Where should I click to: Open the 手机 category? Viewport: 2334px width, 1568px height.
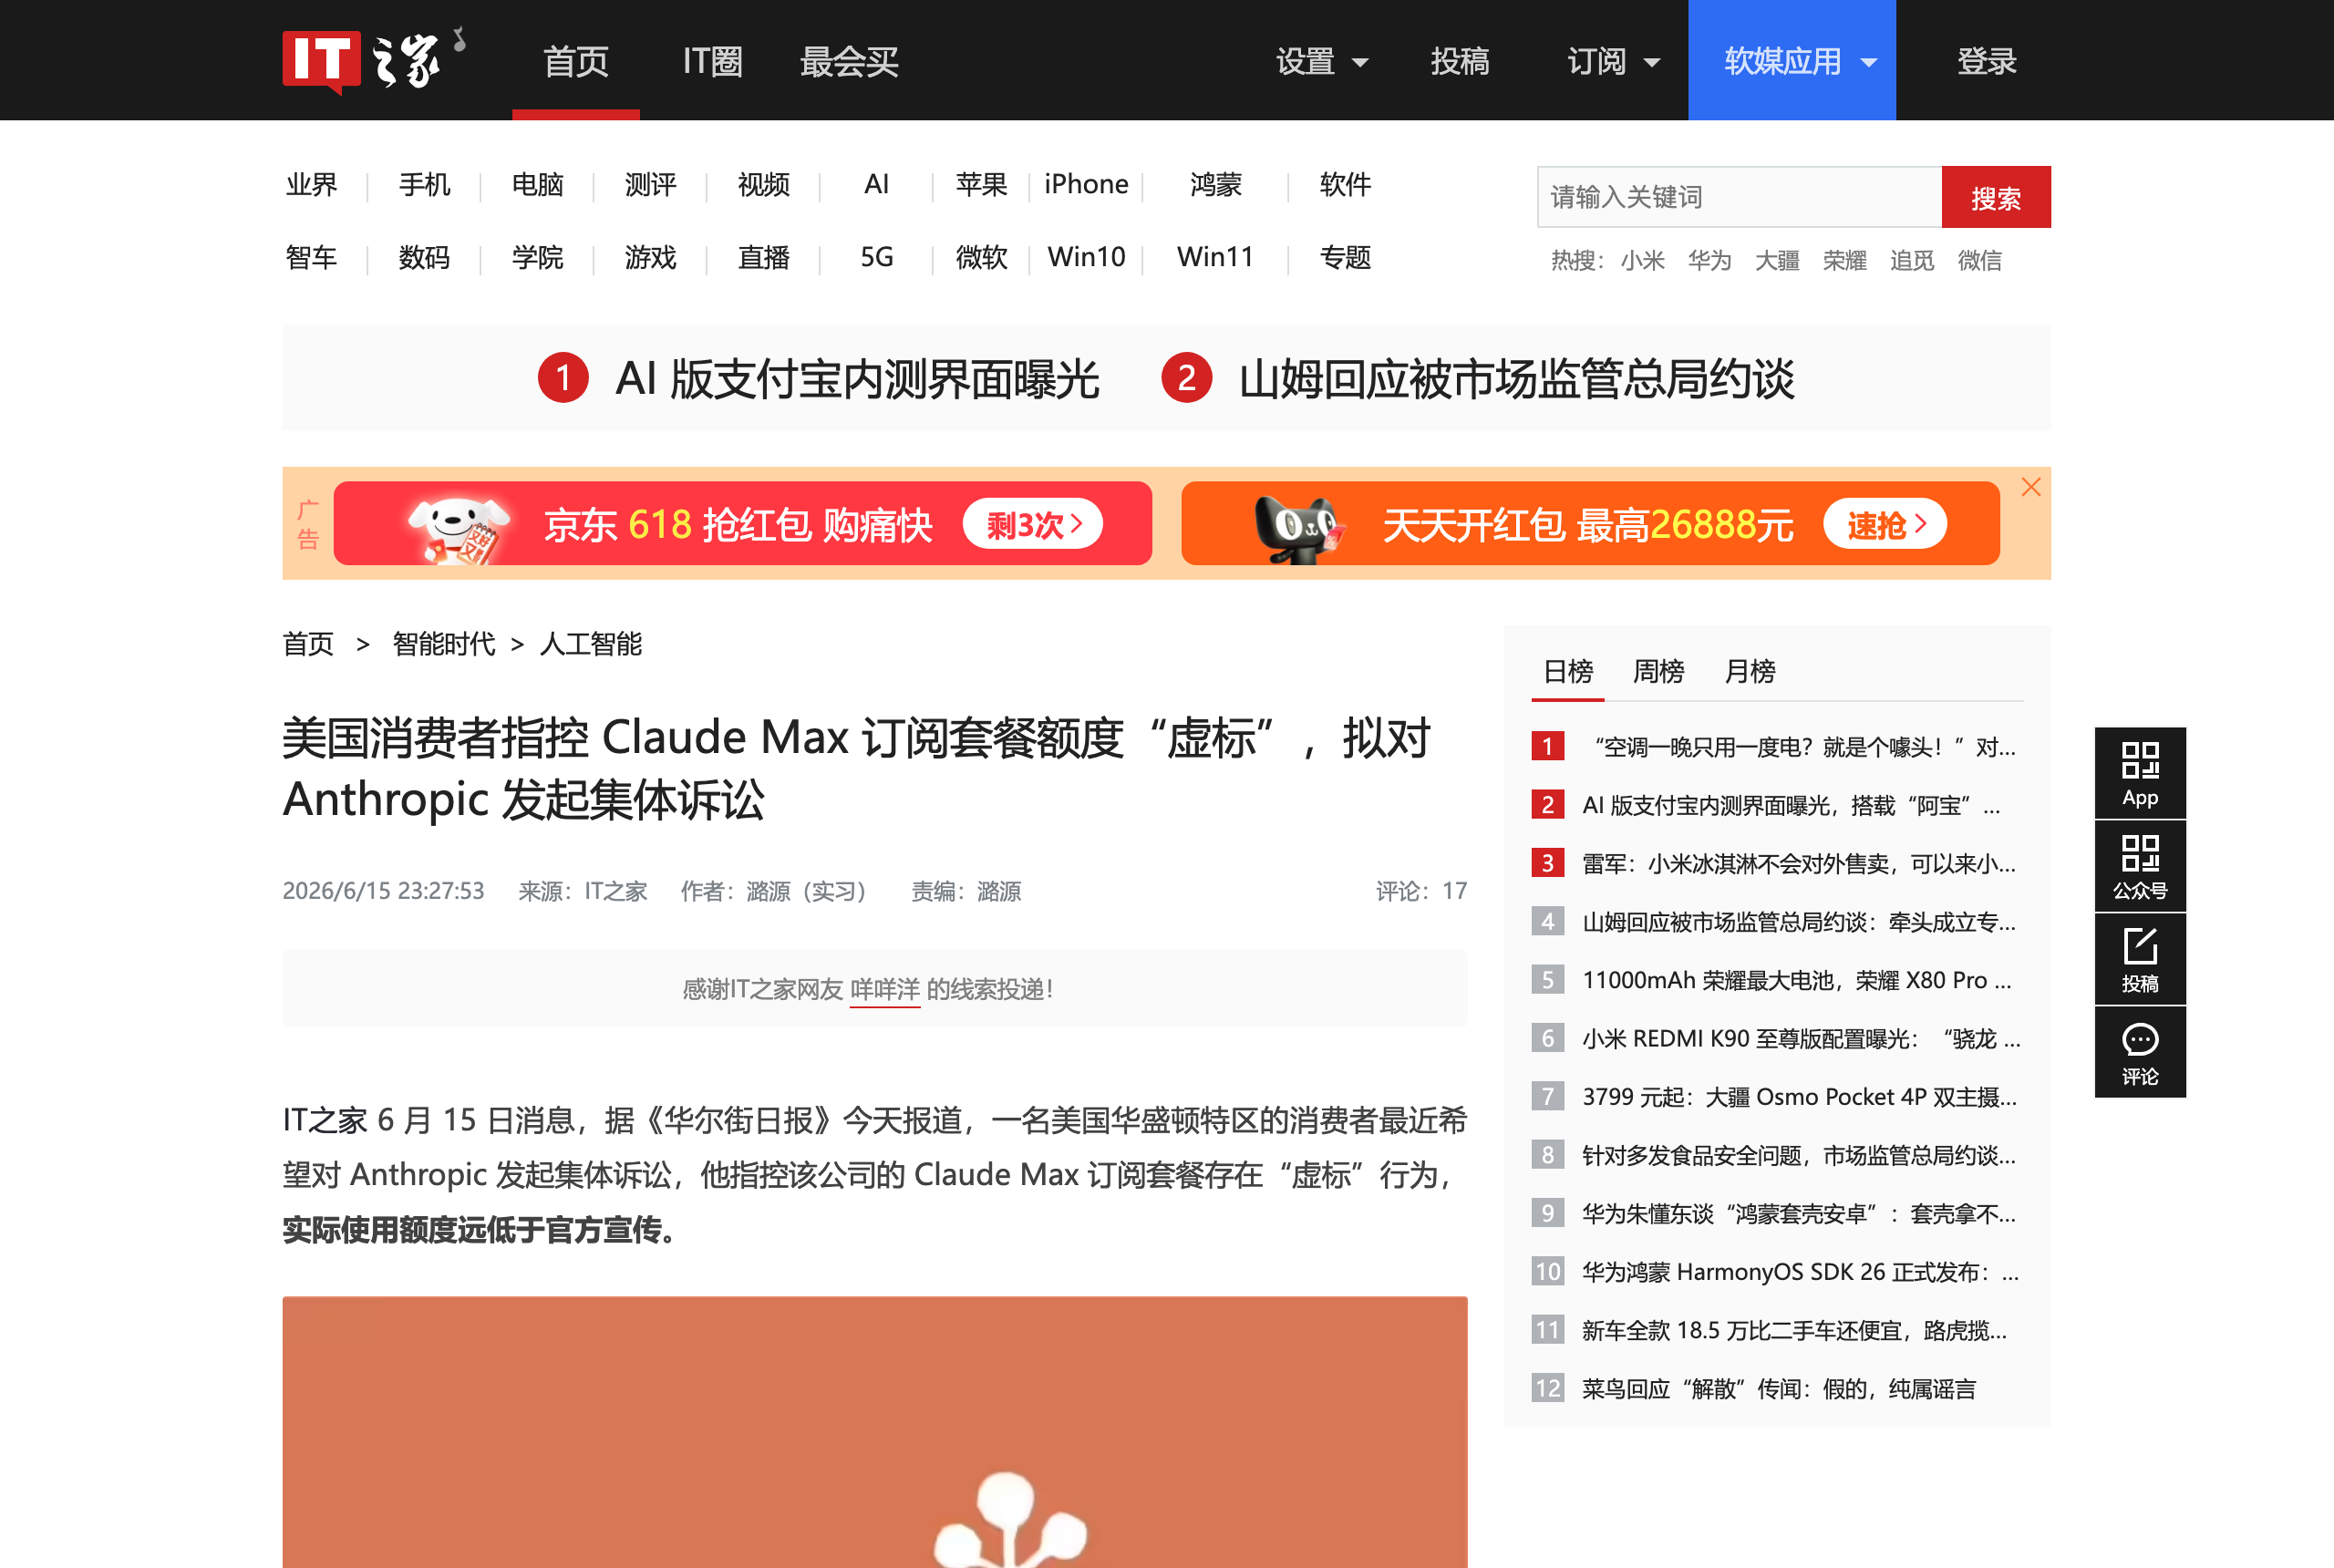click(x=424, y=185)
